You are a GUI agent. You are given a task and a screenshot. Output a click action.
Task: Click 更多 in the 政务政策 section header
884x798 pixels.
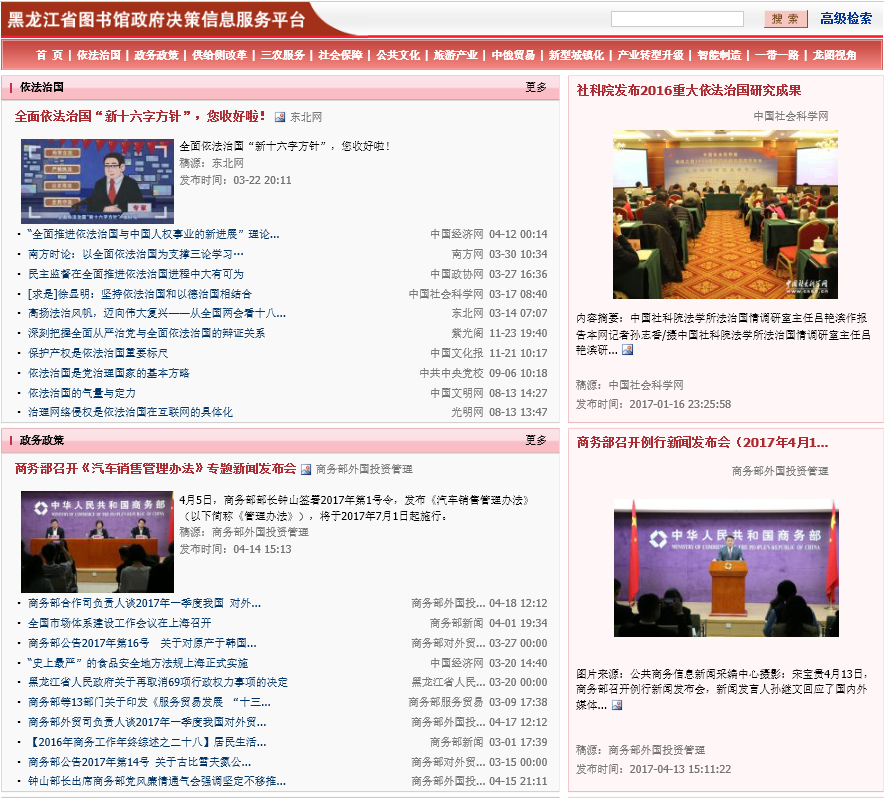536,440
